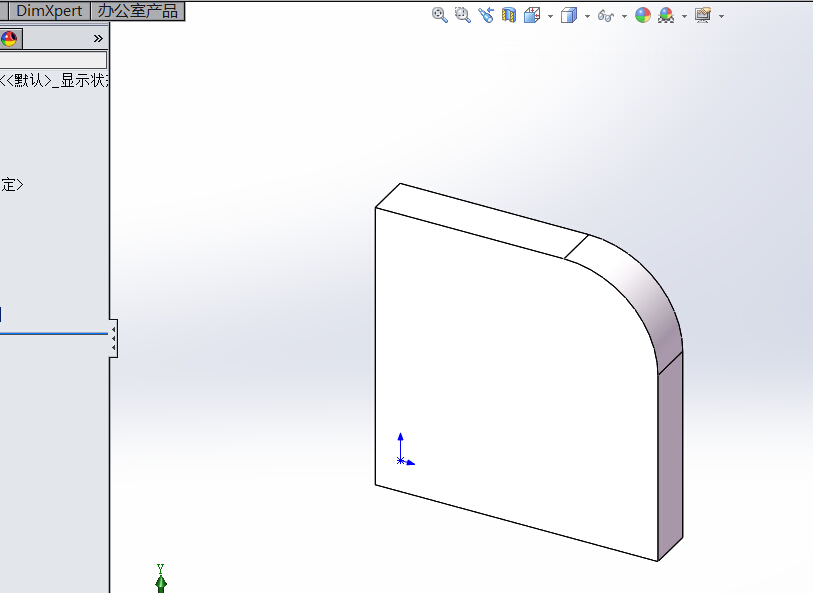
Task: Select the 默认 display state tree row
Action: click(54, 80)
